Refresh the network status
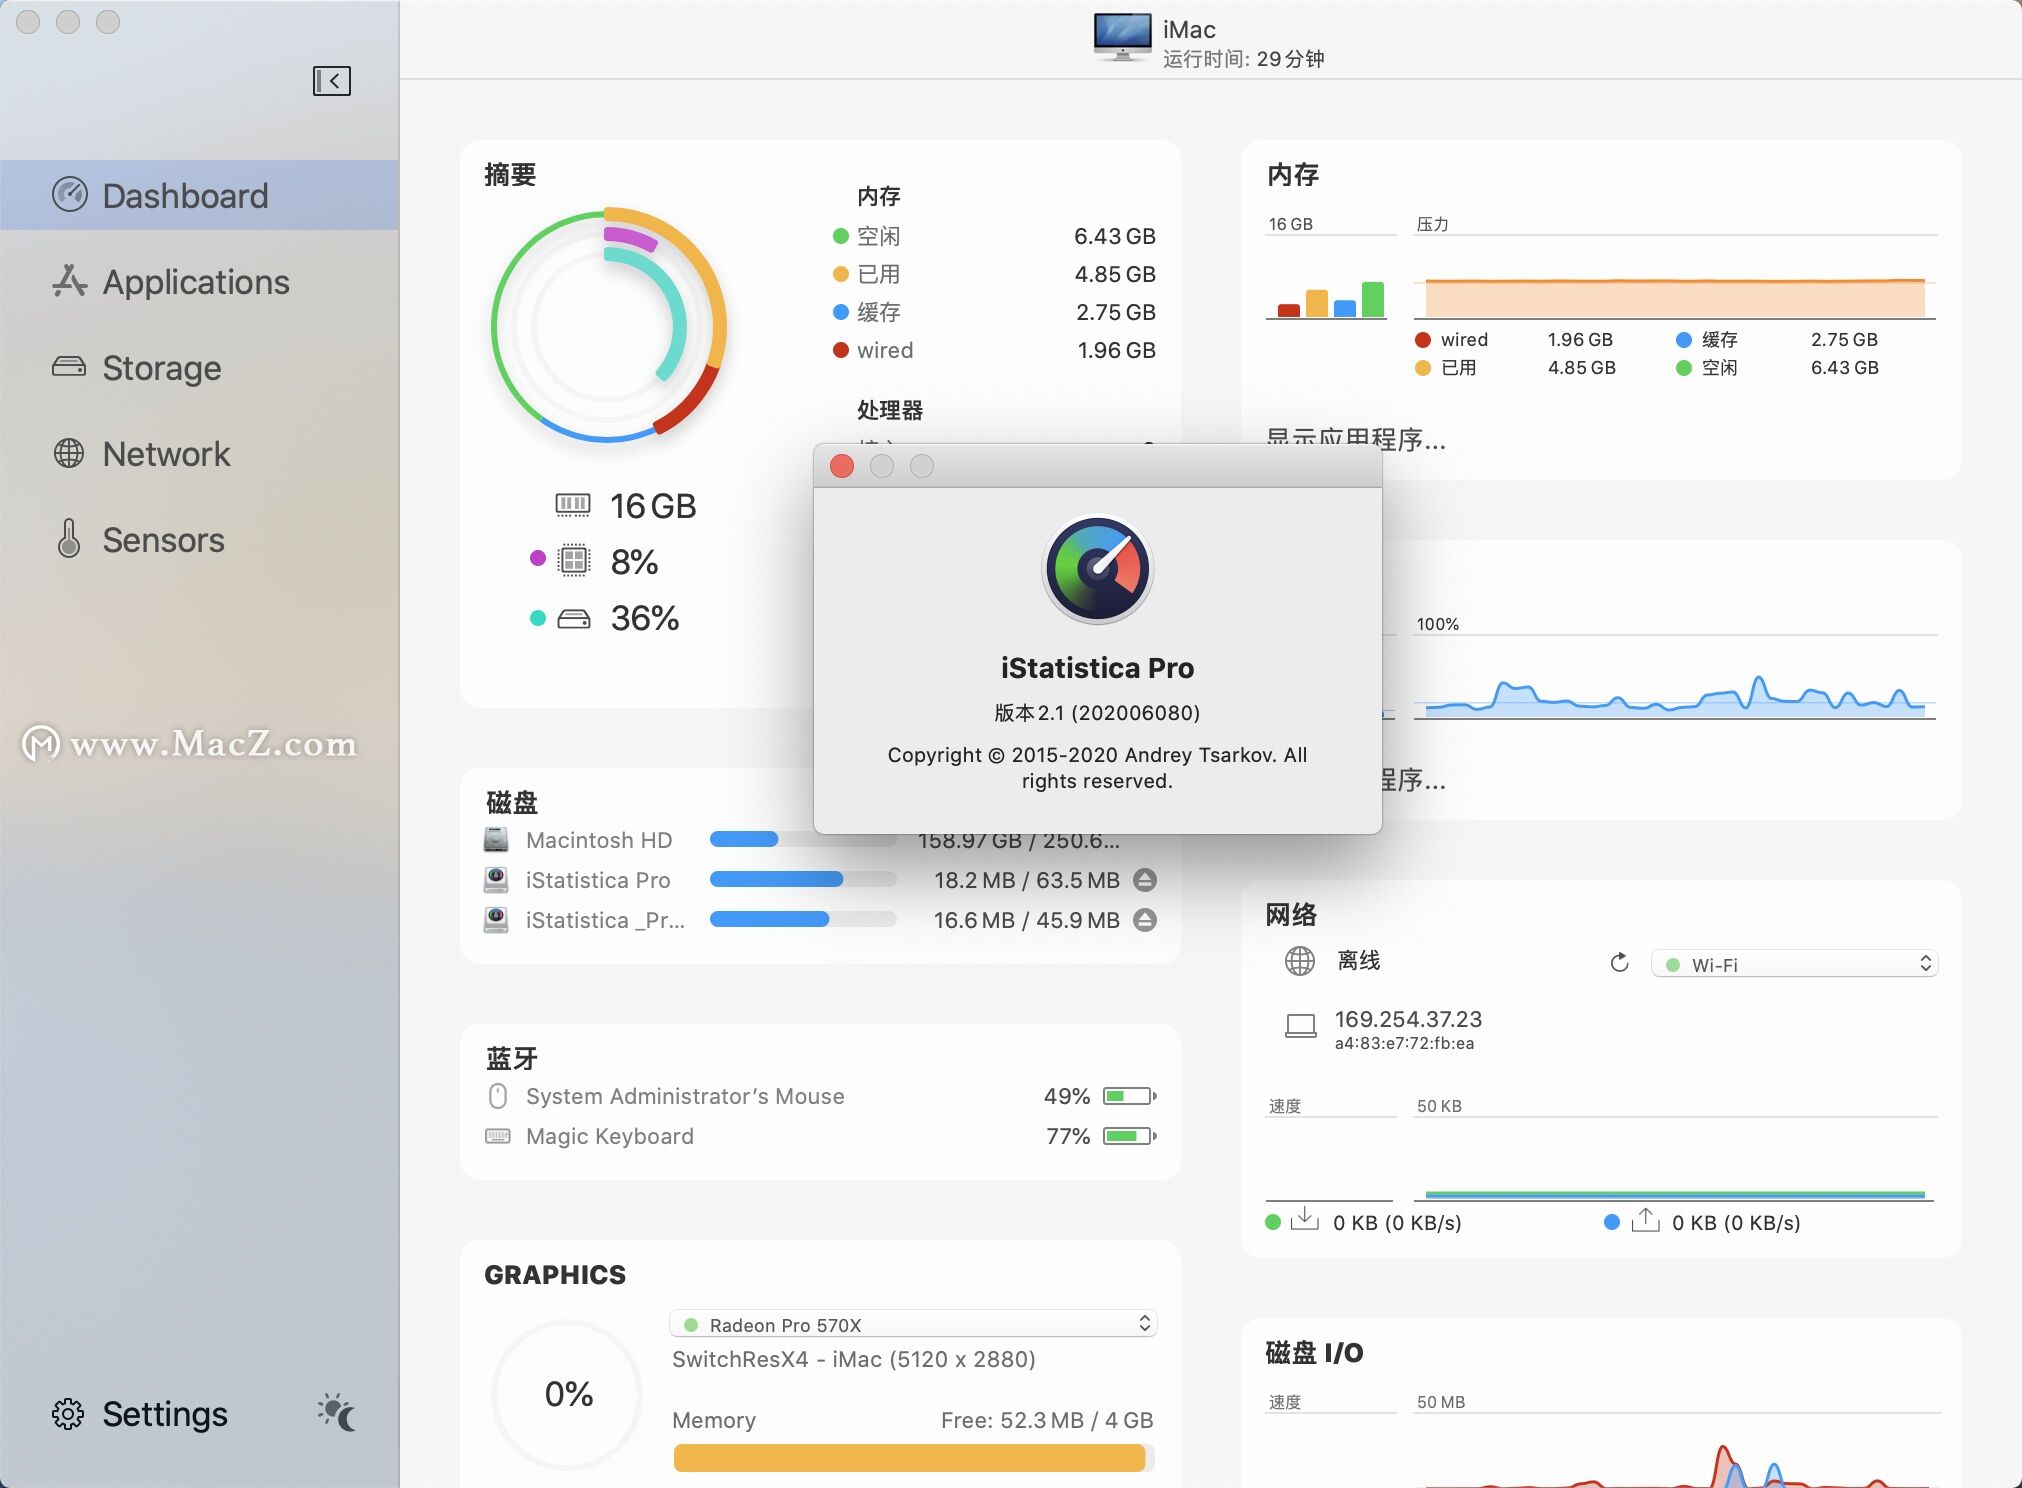This screenshot has height=1488, width=2022. coord(1619,963)
